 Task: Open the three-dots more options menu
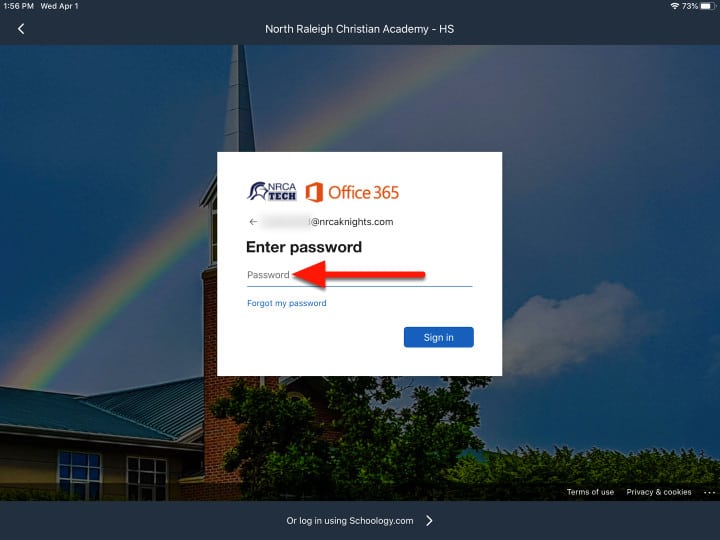709,492
